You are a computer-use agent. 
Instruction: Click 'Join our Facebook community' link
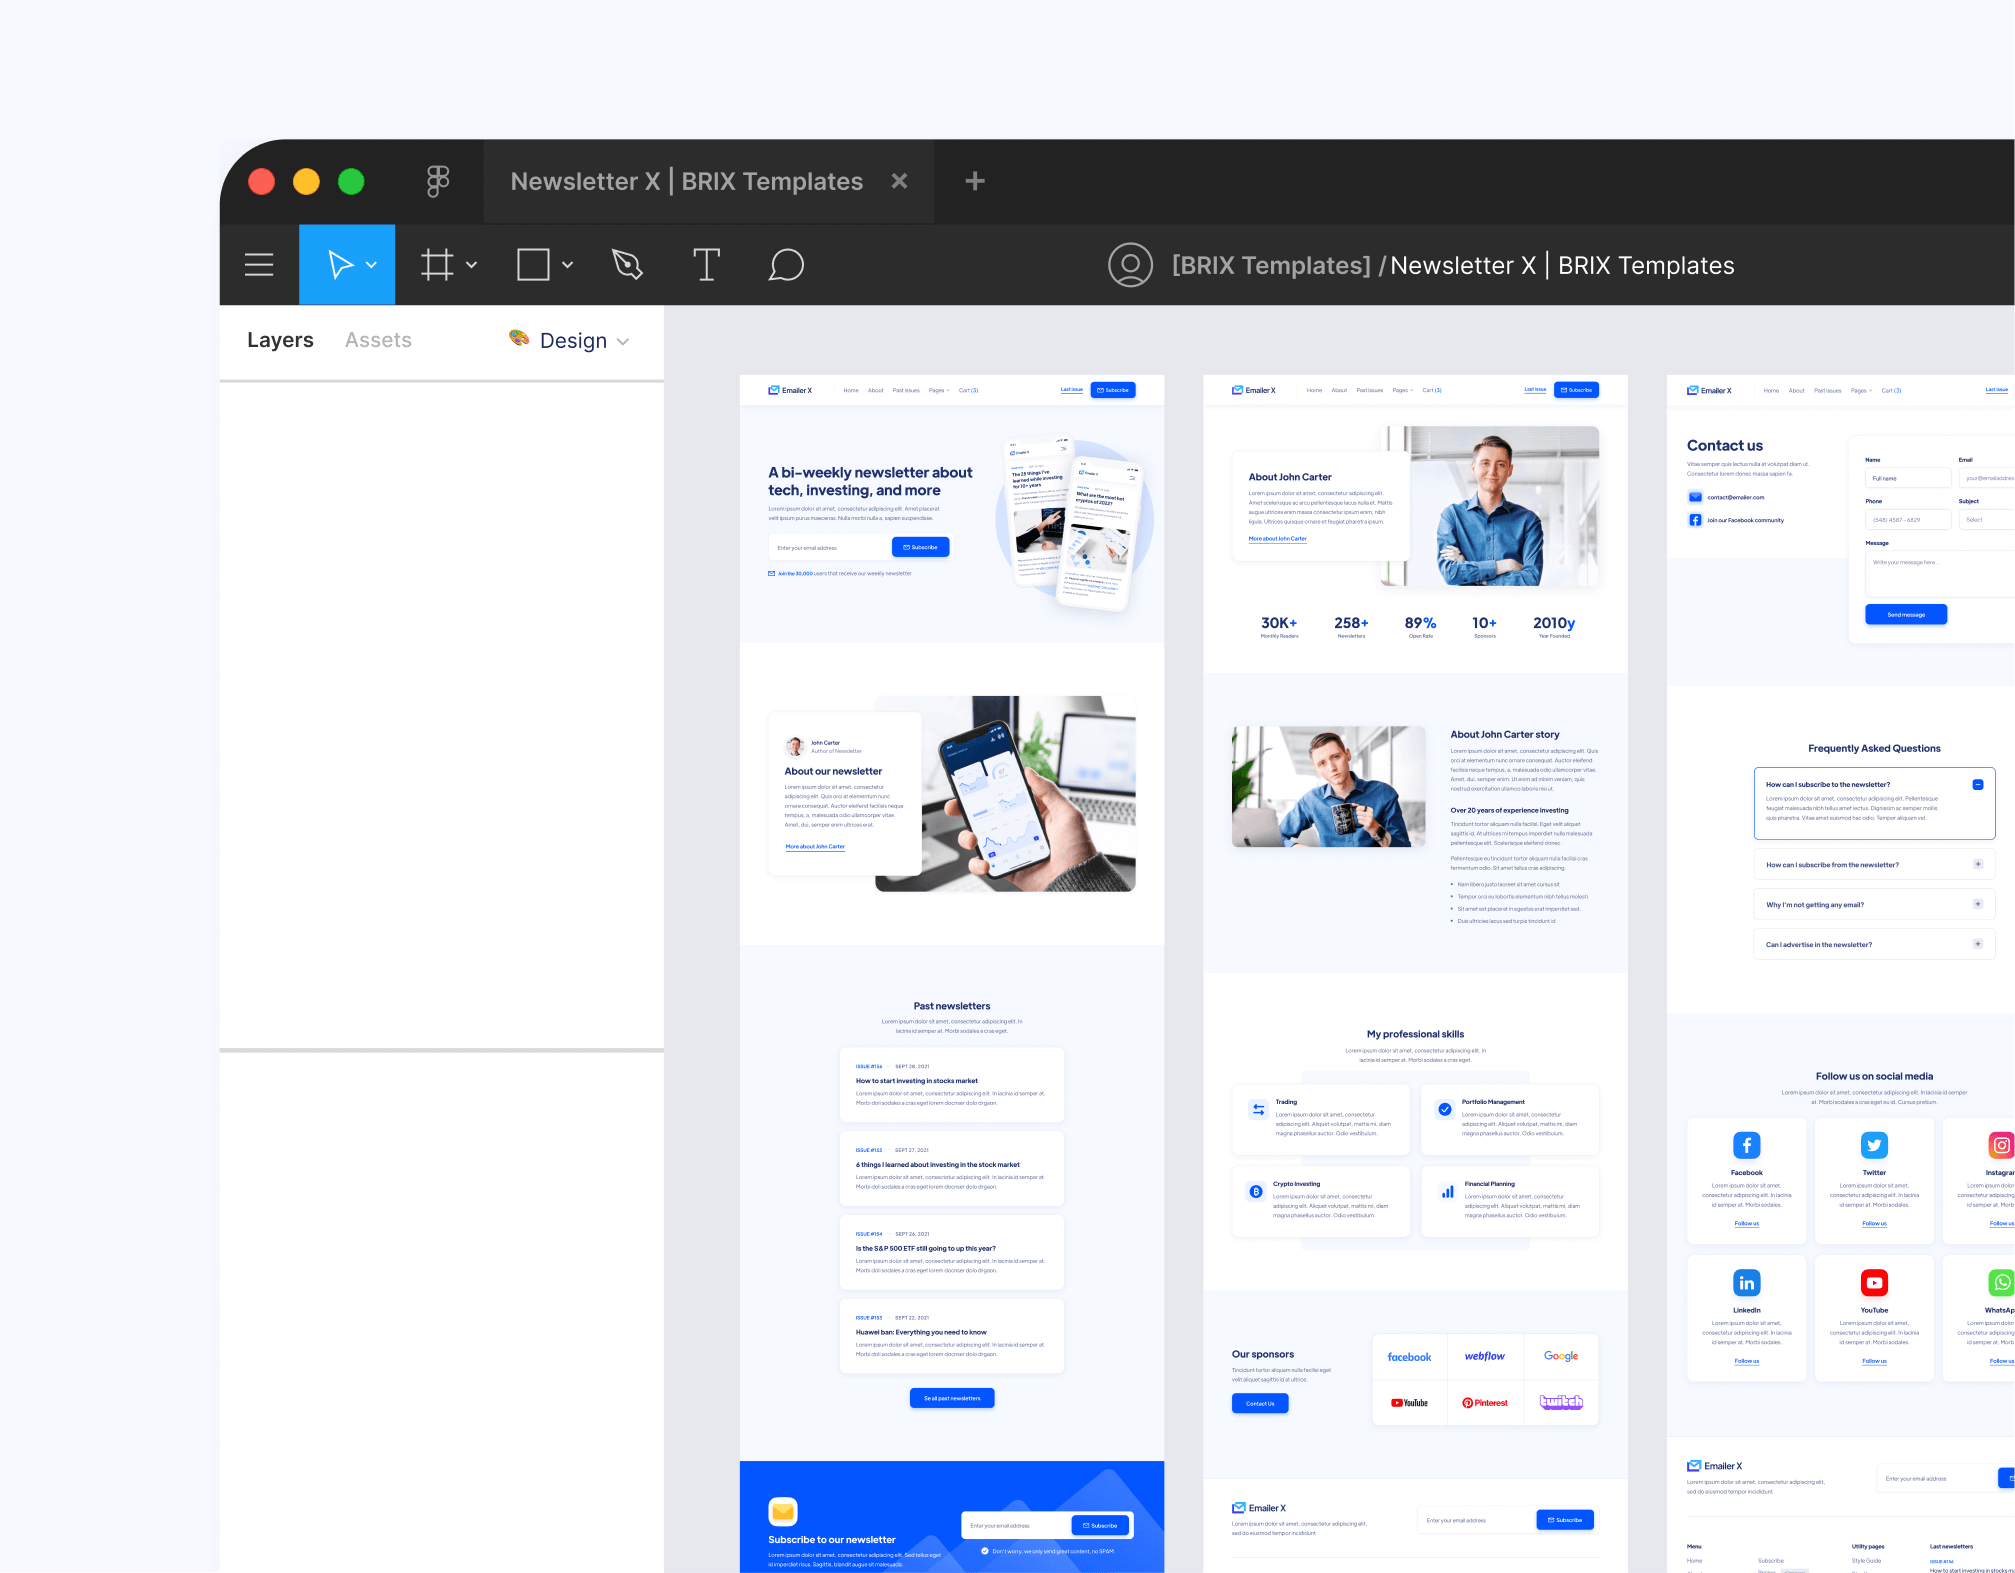(x=1745, y=520)
